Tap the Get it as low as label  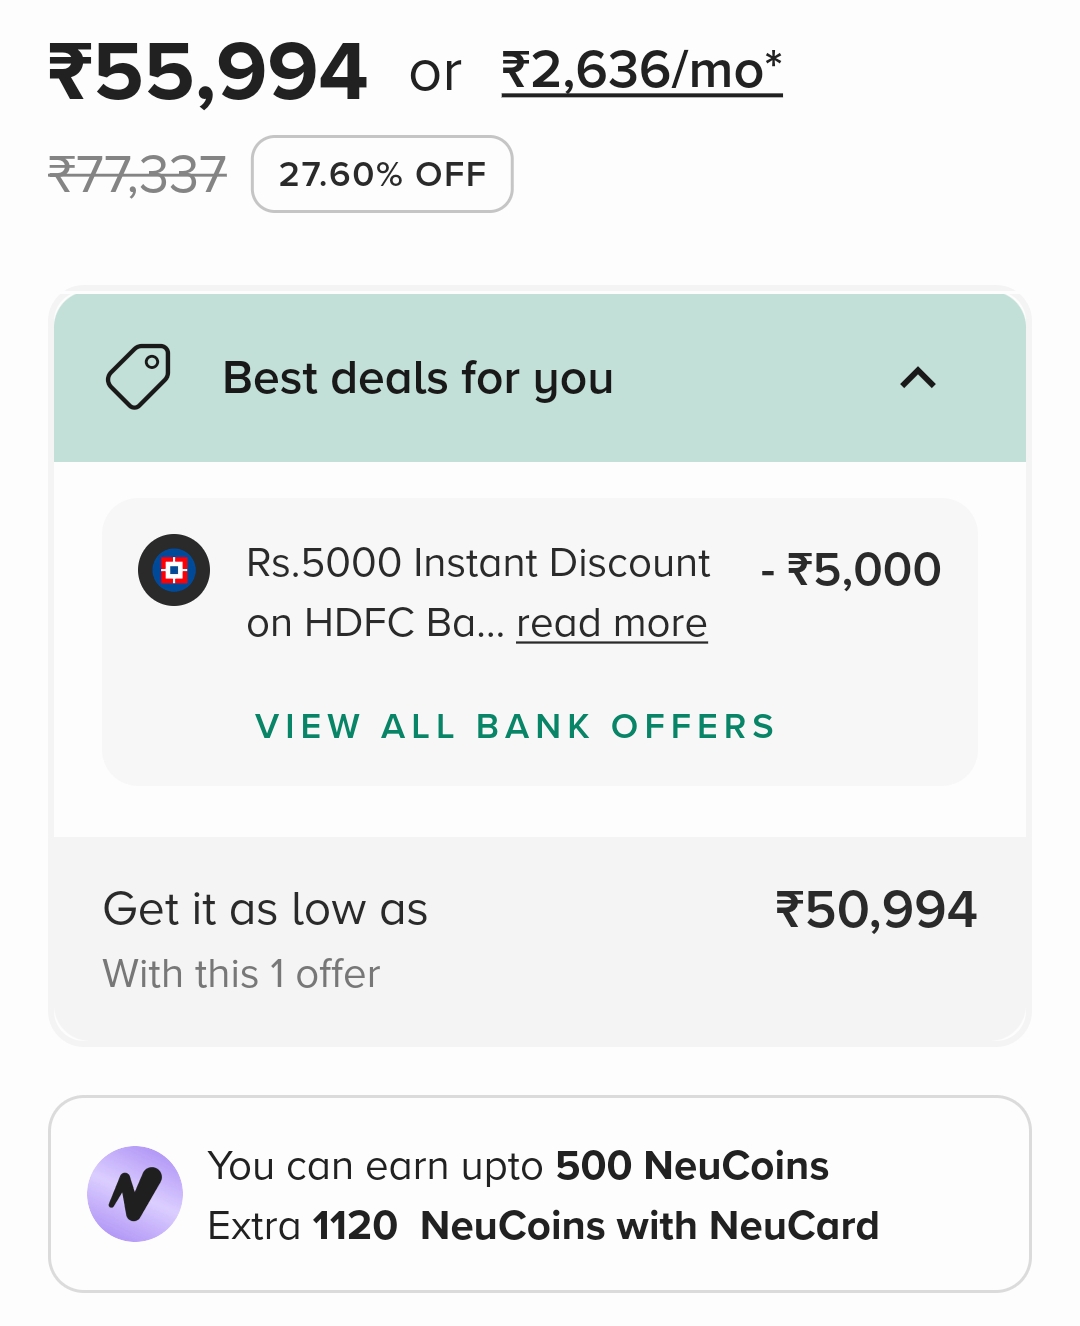265,910
